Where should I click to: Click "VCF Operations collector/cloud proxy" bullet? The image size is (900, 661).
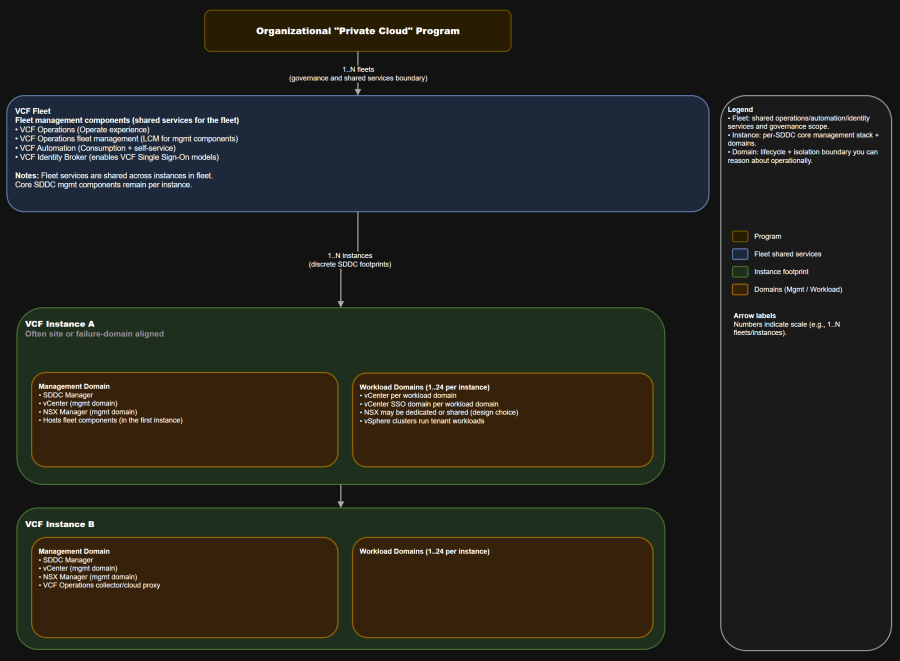pyautogui.click(x=99, y=585)
